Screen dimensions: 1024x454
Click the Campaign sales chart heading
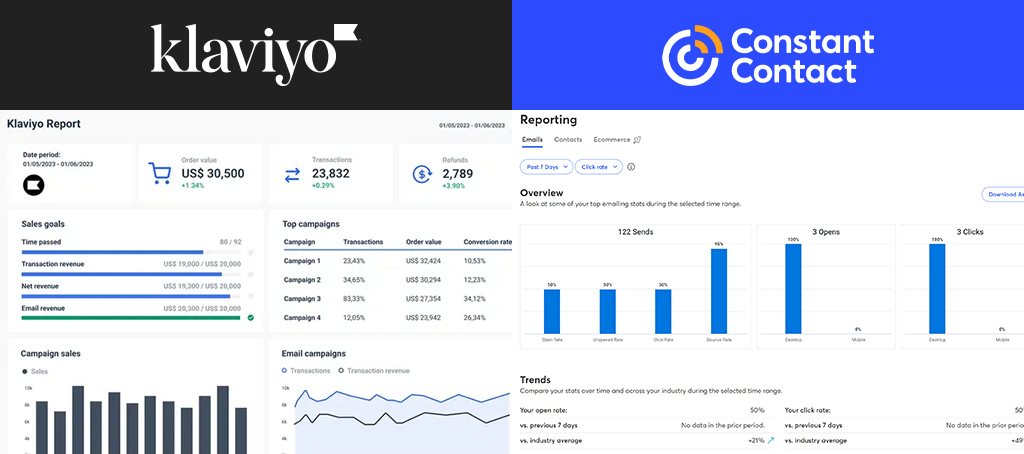coord(50,353)
